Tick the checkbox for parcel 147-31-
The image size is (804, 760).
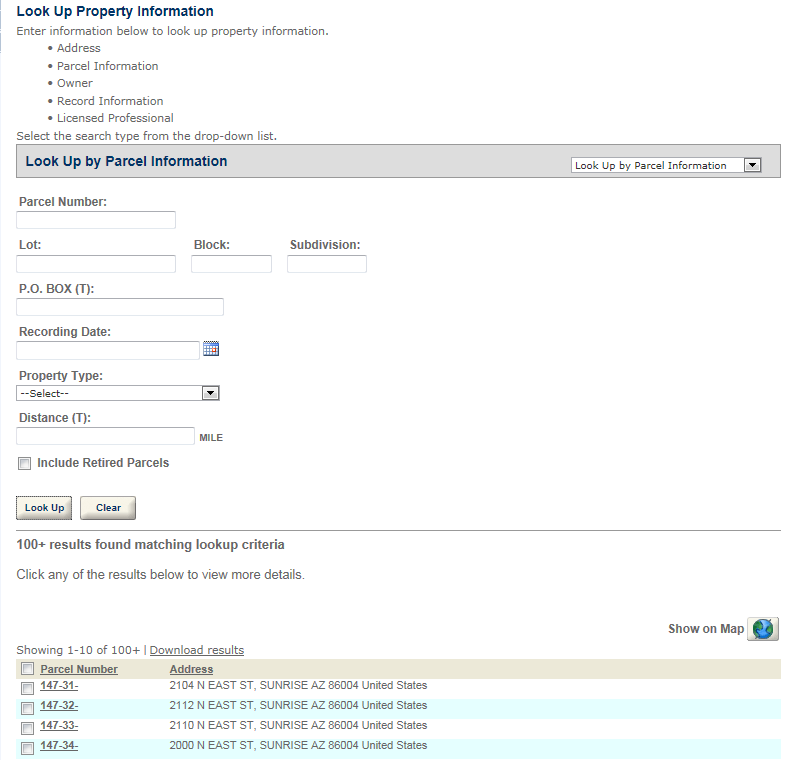(x=28, y=688)
